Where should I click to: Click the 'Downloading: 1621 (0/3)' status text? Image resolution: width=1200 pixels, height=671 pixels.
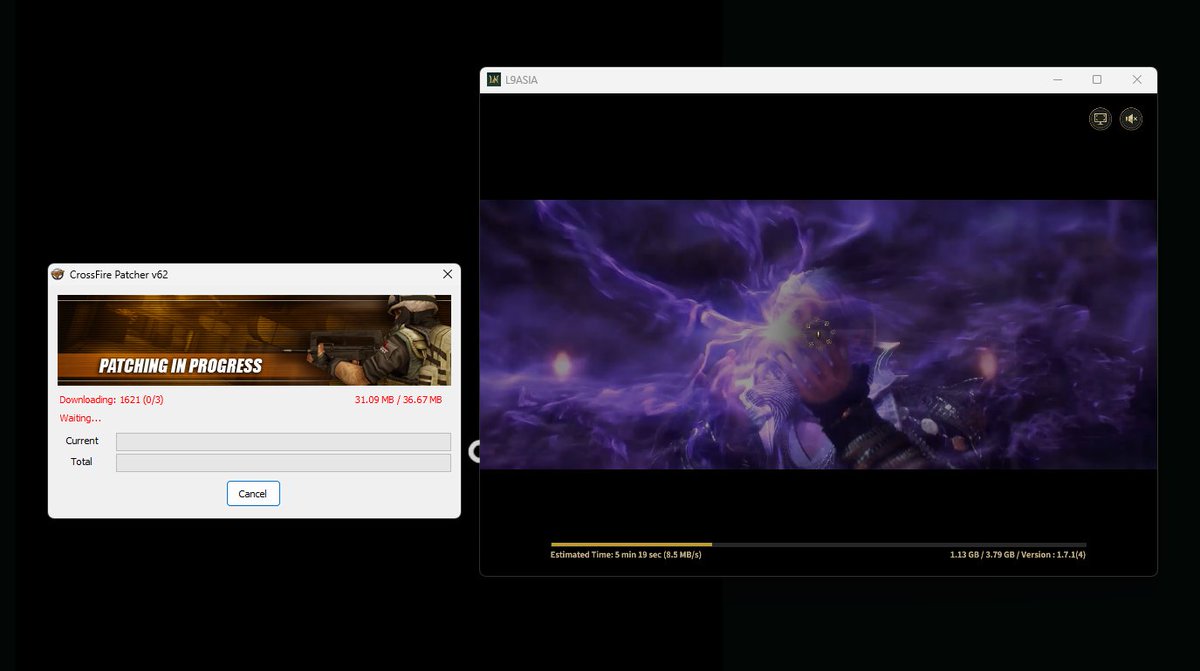tap(111, 400)
